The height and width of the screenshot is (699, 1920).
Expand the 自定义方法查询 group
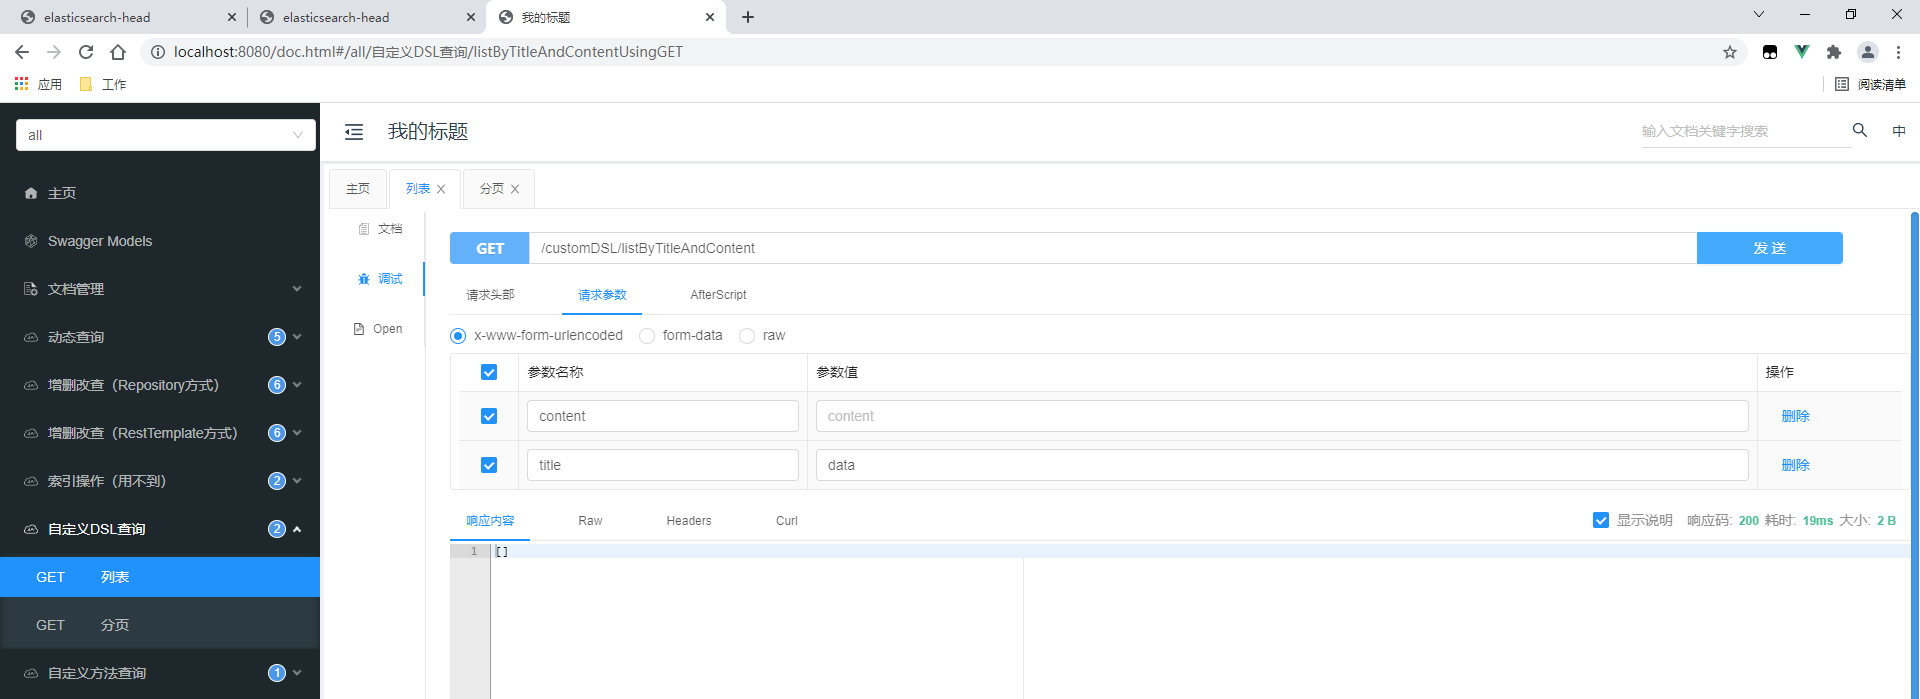coord(297,673)
